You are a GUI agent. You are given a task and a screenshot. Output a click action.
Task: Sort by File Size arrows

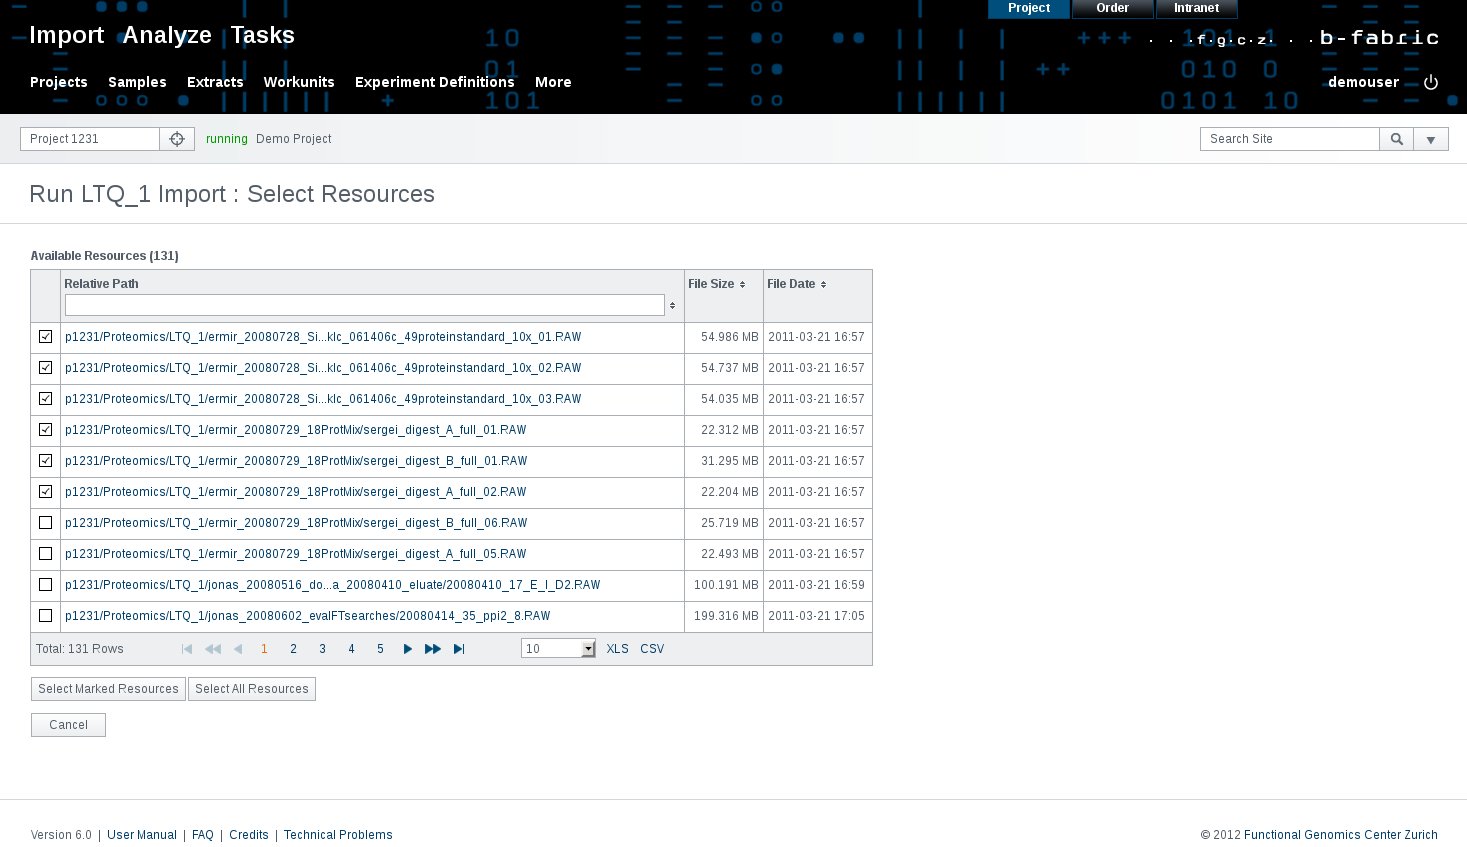tap(742, 285)
